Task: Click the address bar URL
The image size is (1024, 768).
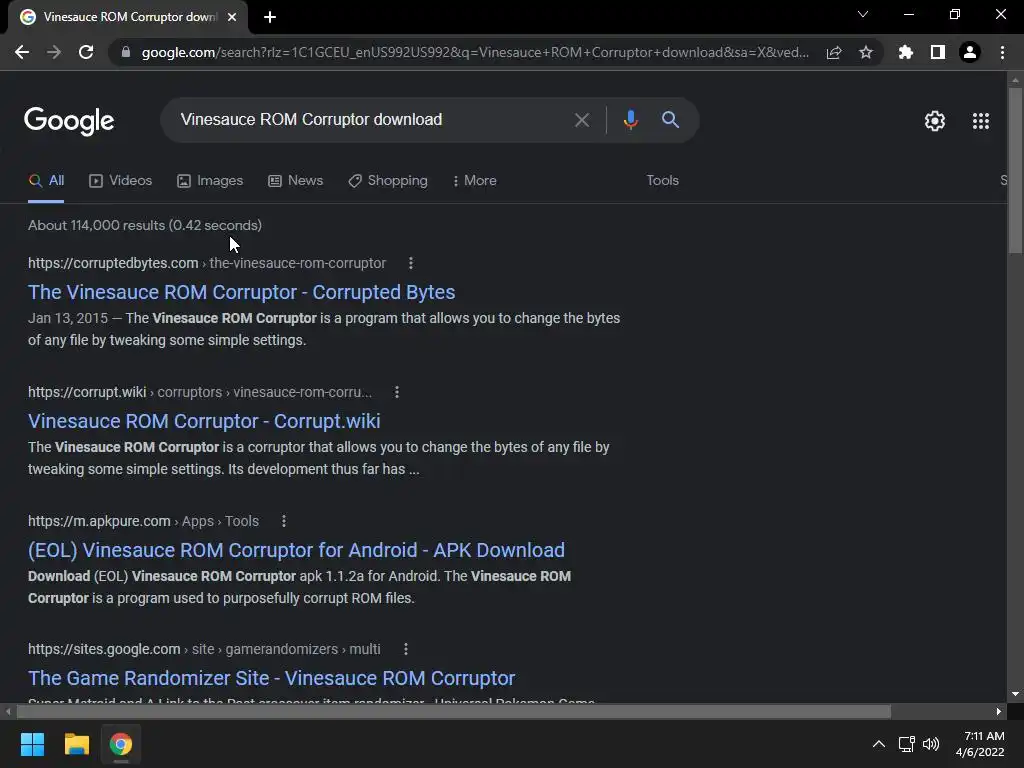Action: click(475, 52)
